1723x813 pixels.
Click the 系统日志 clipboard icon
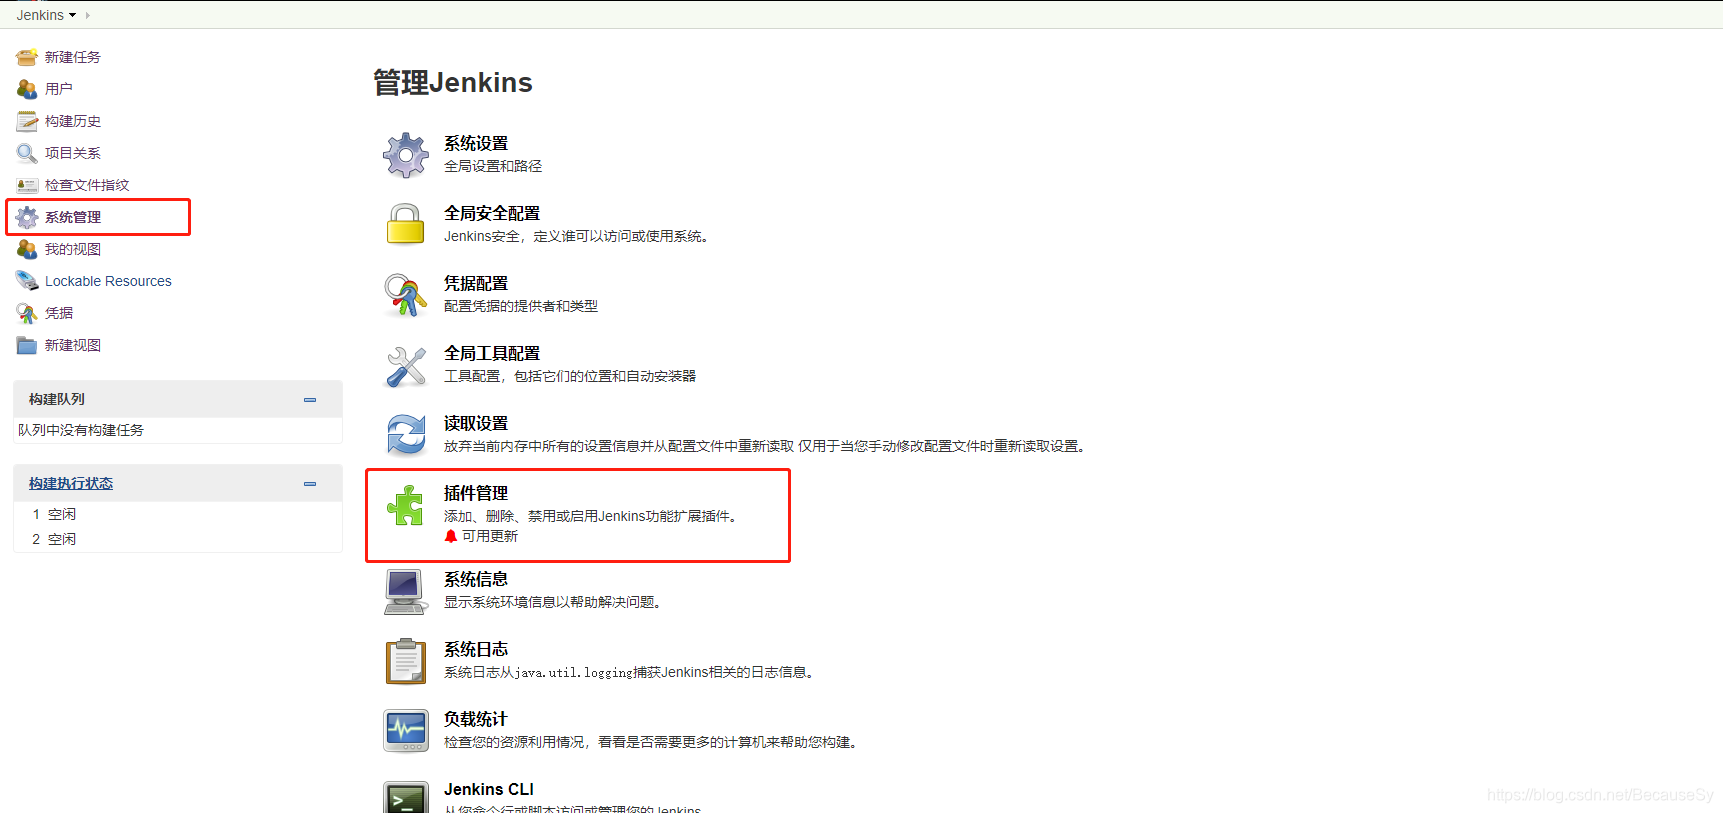(406, 661)
